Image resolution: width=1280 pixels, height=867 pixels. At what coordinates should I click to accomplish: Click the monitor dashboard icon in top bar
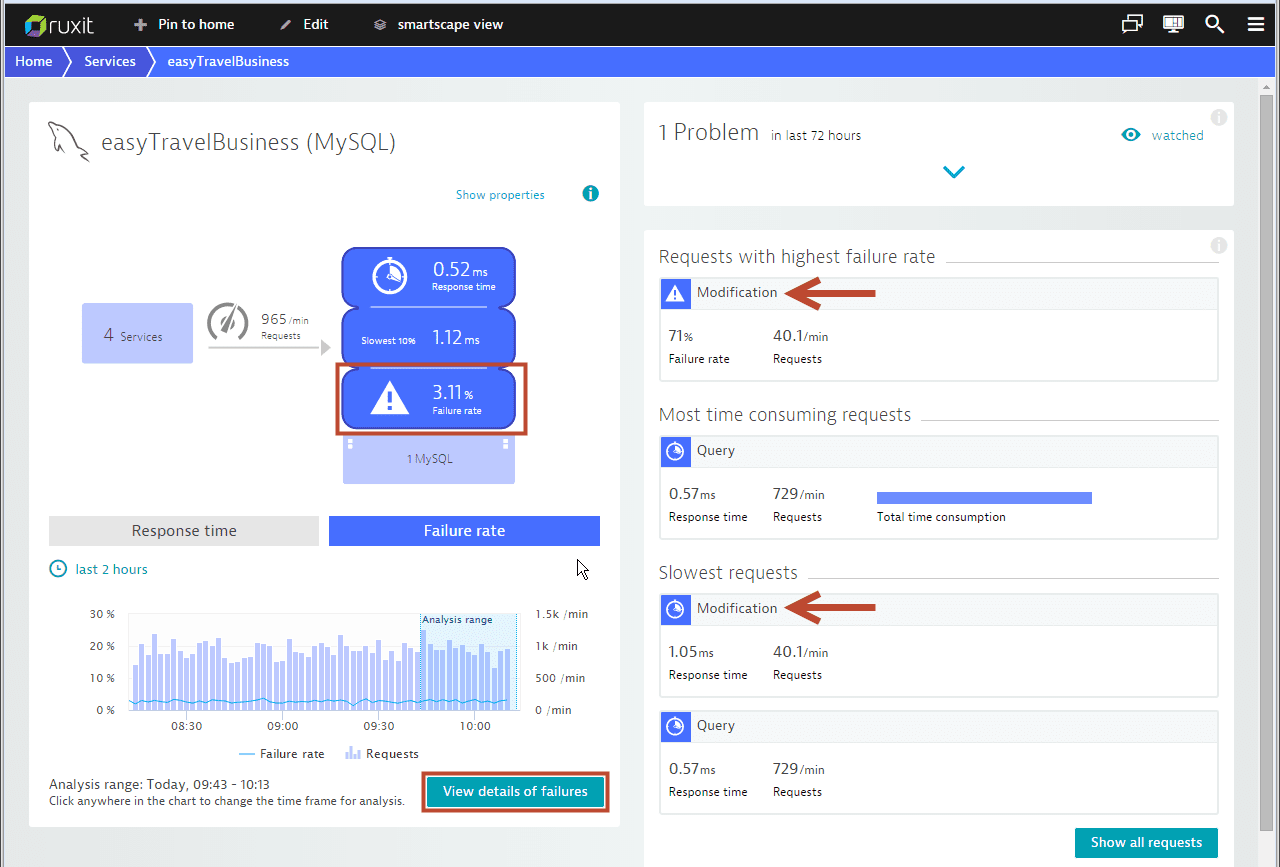coord(1173,24)
